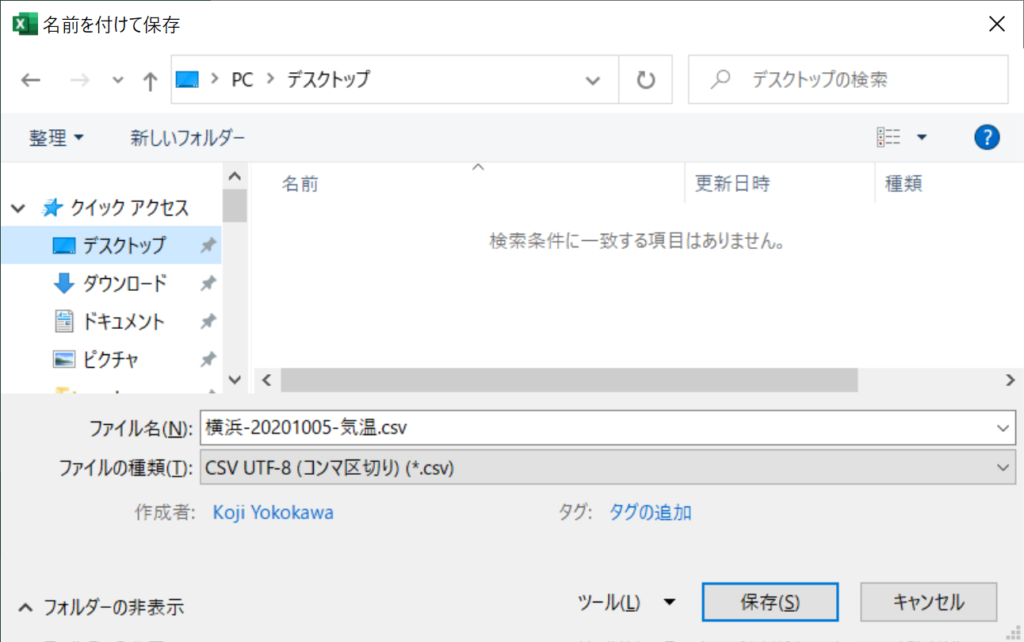Select ピクチャ in the navigation pane

click(110, 360)
